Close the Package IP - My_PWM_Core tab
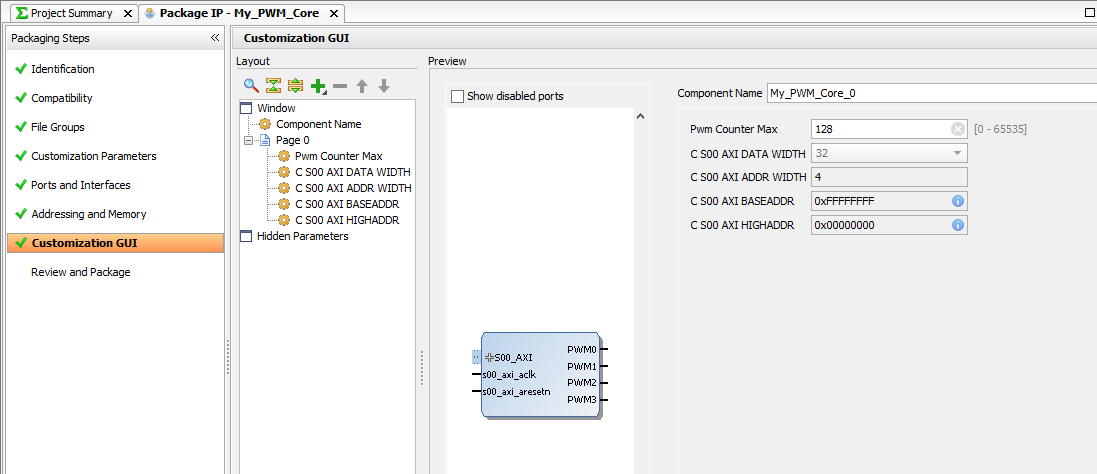Screen dimensions: 1097x474 click(x=334, y=13)
